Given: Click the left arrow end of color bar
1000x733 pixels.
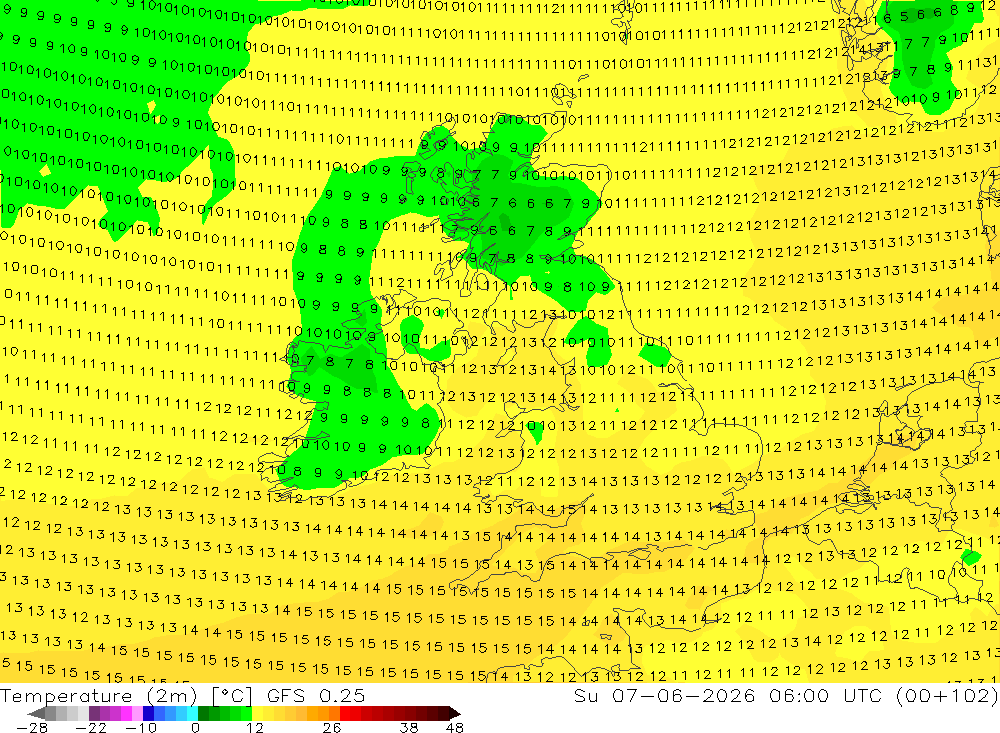Looking at the screenshot, I should coord(36,713).
